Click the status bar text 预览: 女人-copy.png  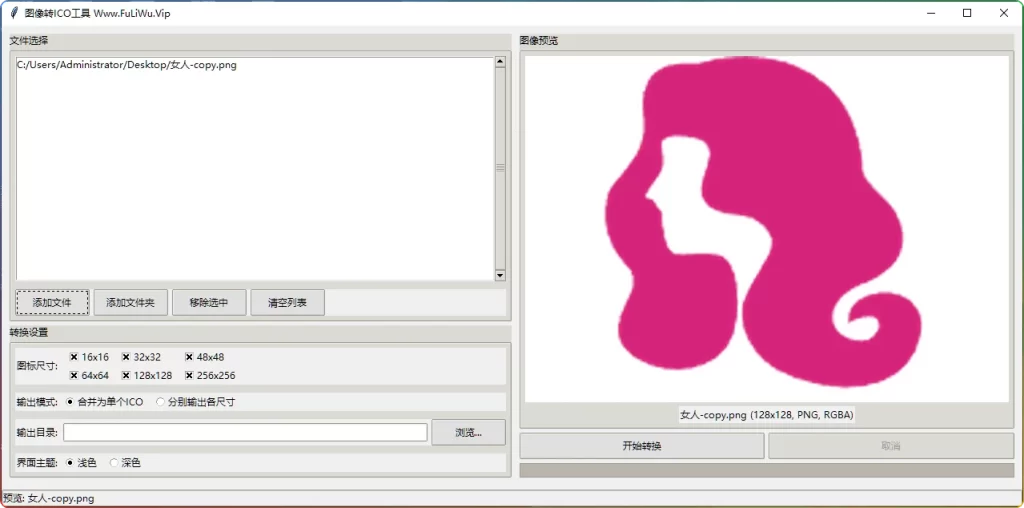49,498
